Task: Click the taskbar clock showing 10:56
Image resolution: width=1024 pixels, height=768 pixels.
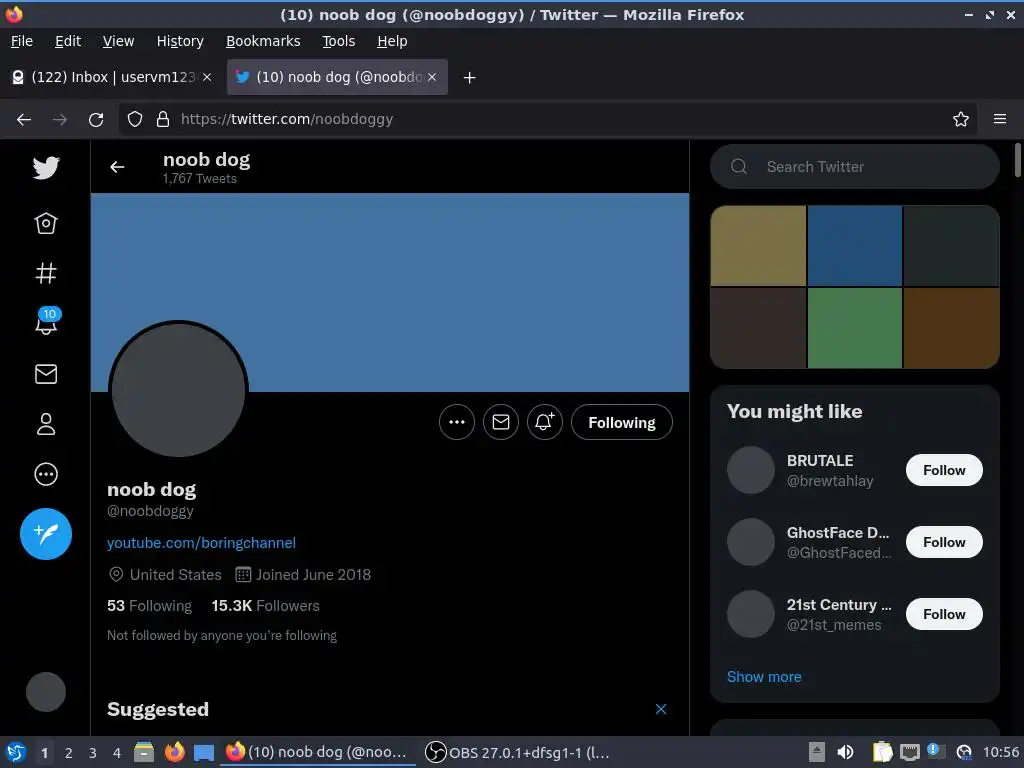Action: click(1000, 752)
